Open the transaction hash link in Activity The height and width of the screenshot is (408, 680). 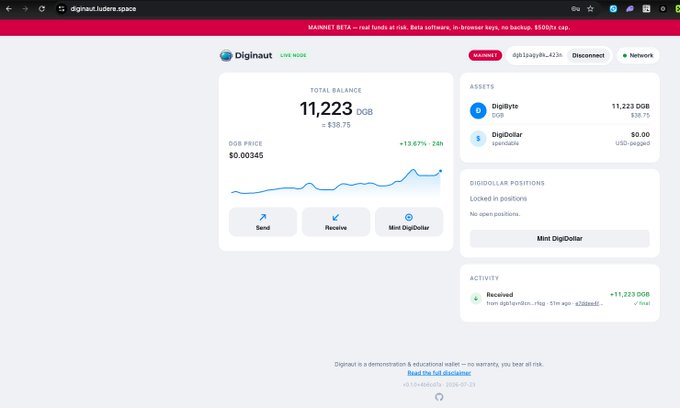coord(588,303)
